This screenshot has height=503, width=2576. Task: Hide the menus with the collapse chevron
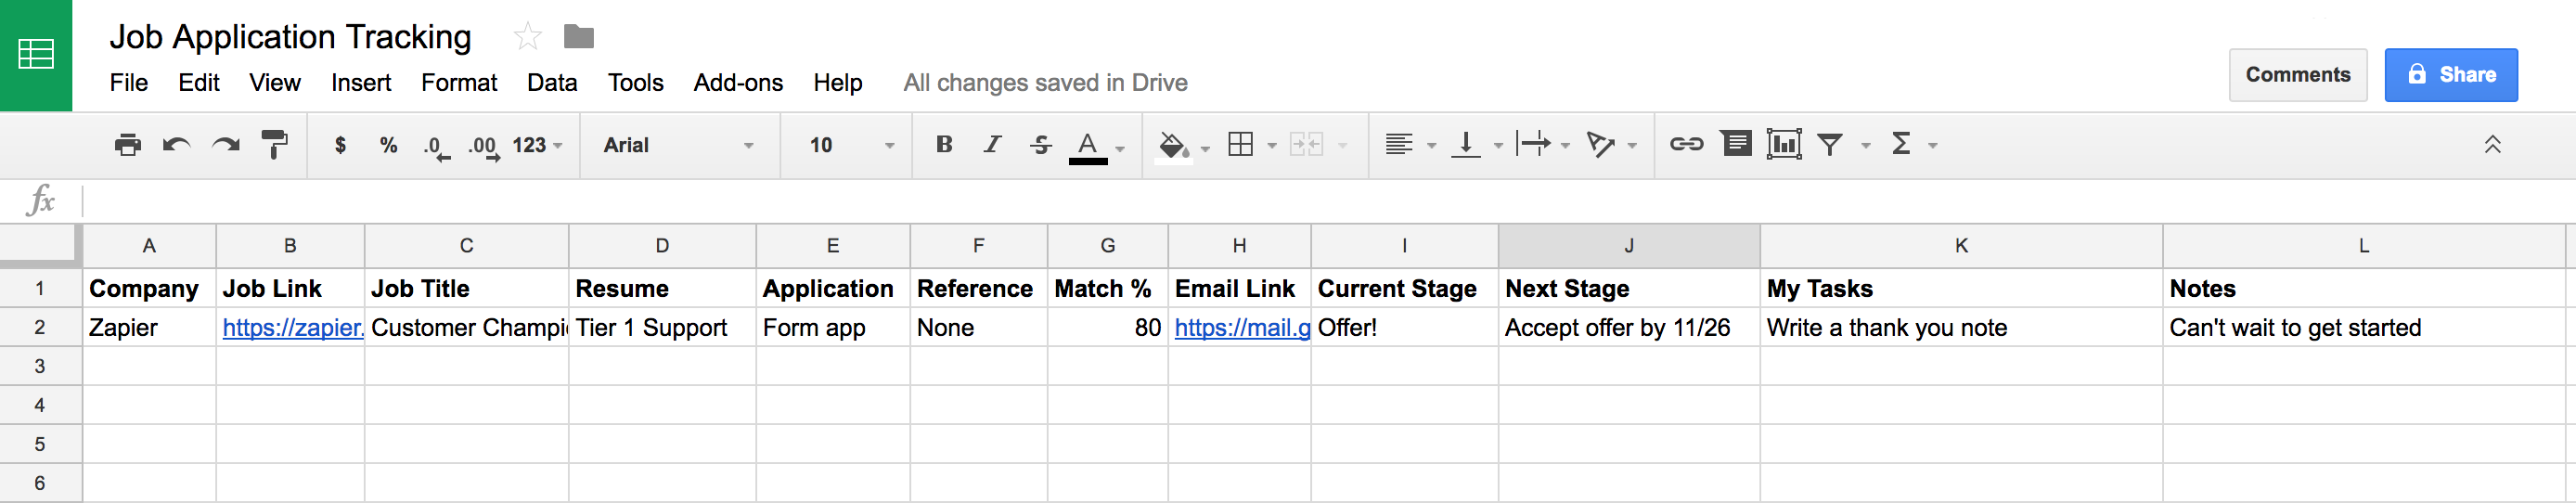2493,145
